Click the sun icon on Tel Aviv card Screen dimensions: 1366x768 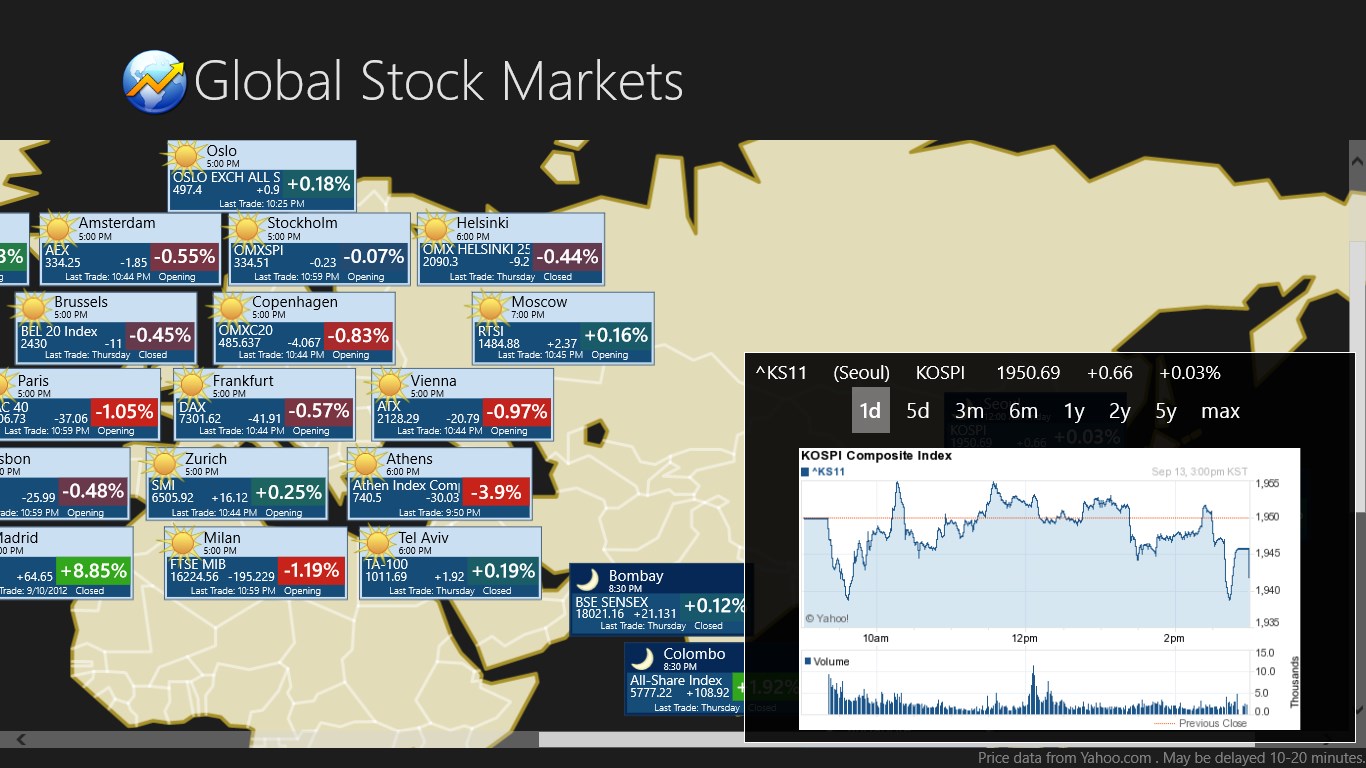point(378,544)
